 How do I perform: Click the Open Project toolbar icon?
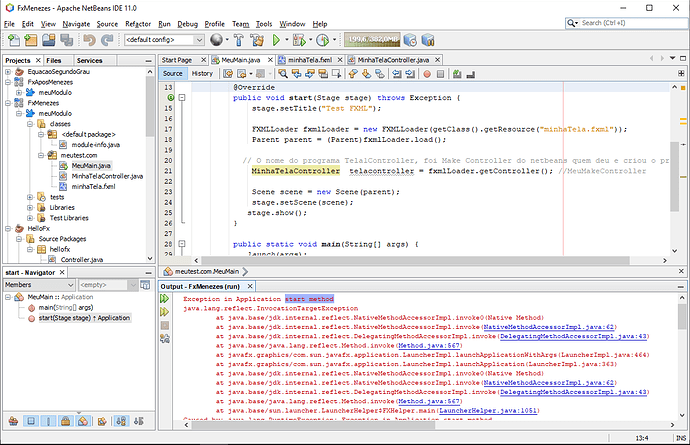[48, 40]
